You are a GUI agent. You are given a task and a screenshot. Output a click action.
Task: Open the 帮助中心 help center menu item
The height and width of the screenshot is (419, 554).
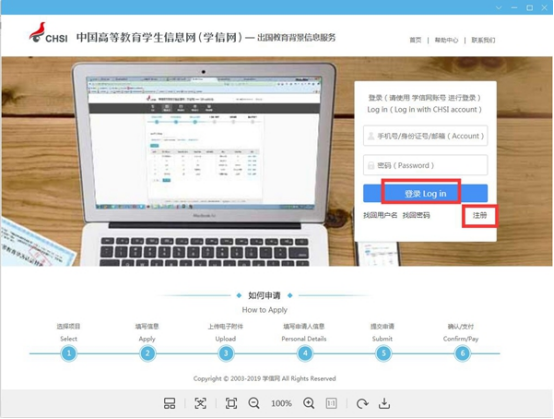pos(446,40)
